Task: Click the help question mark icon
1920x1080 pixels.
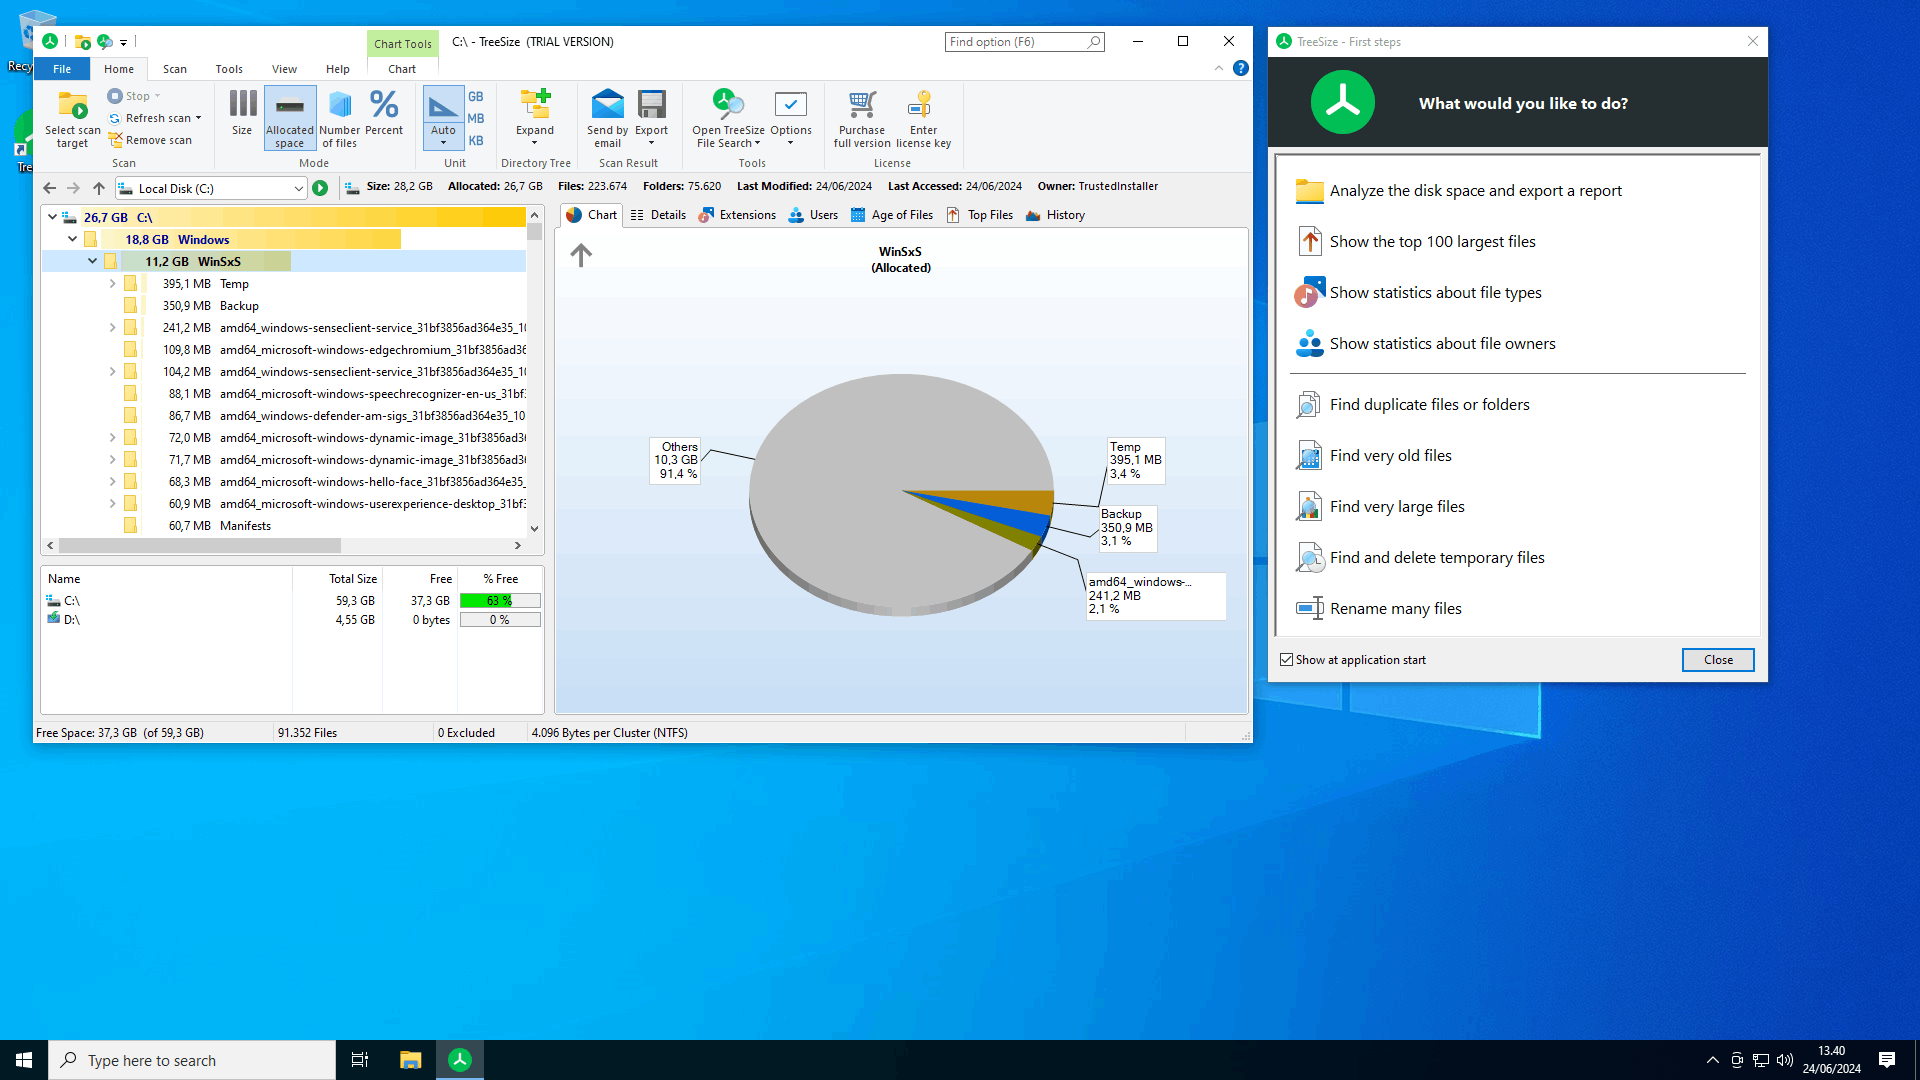Action: (x=1241, y=68)
